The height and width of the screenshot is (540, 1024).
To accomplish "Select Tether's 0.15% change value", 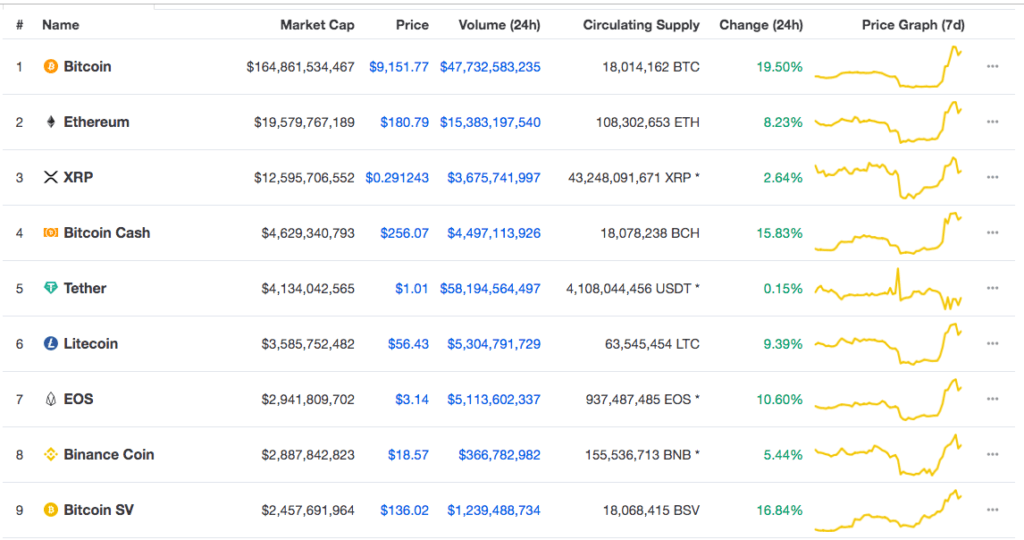I will point(783,288).
